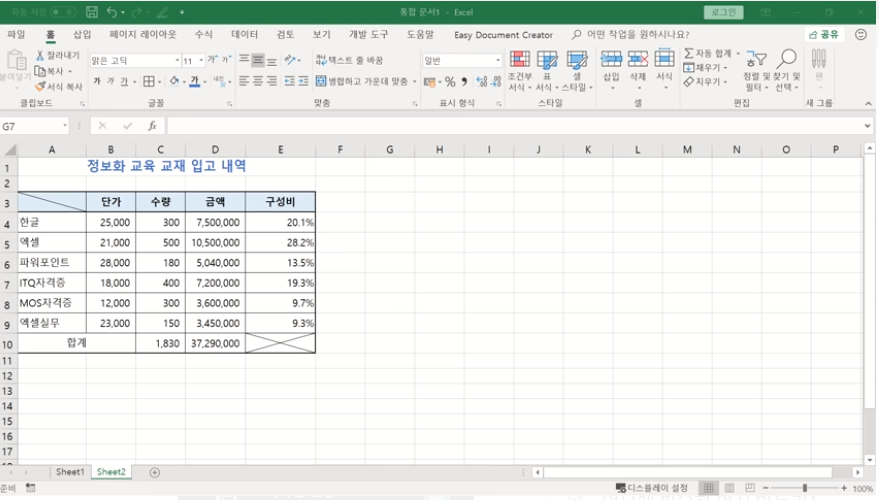The image size is (879, 500).
Task: Open Sort and Filter (정렬 및 필터)
Action: coord(757,71)
